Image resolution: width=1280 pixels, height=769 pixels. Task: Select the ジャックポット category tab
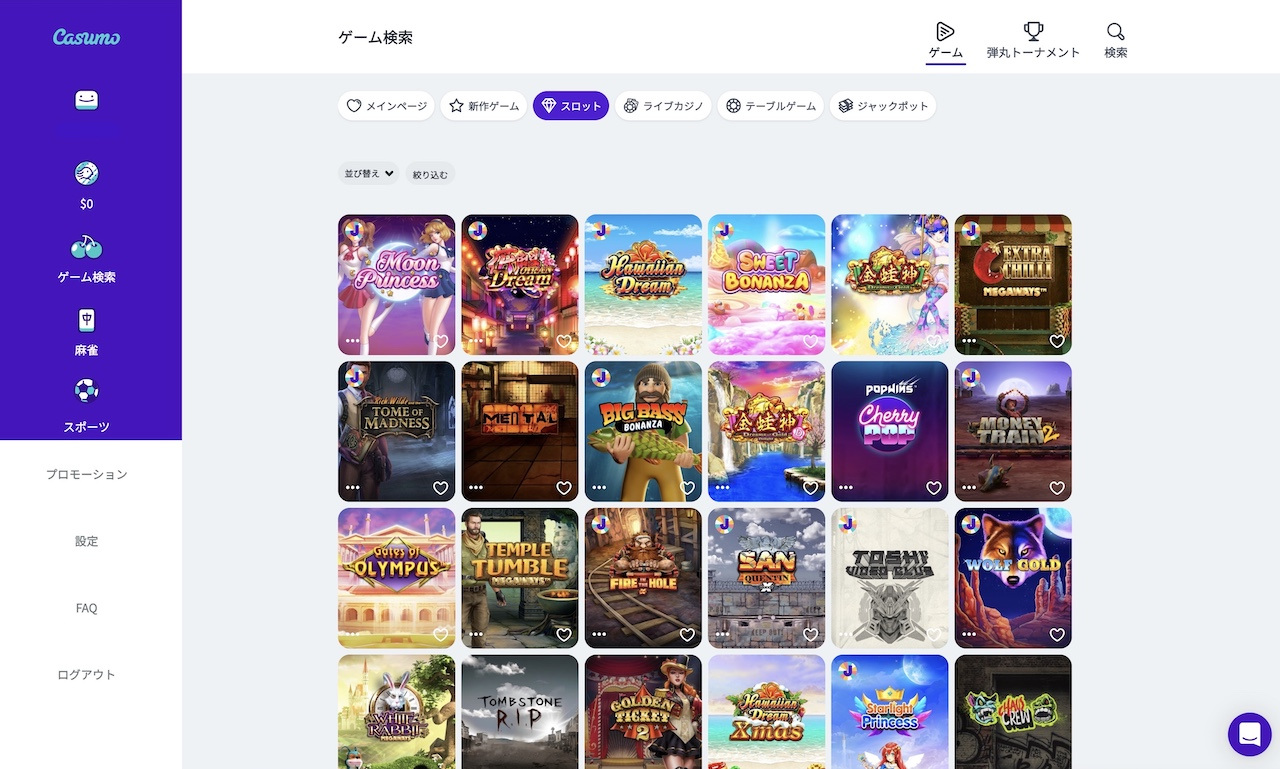(x=882, y=106)
